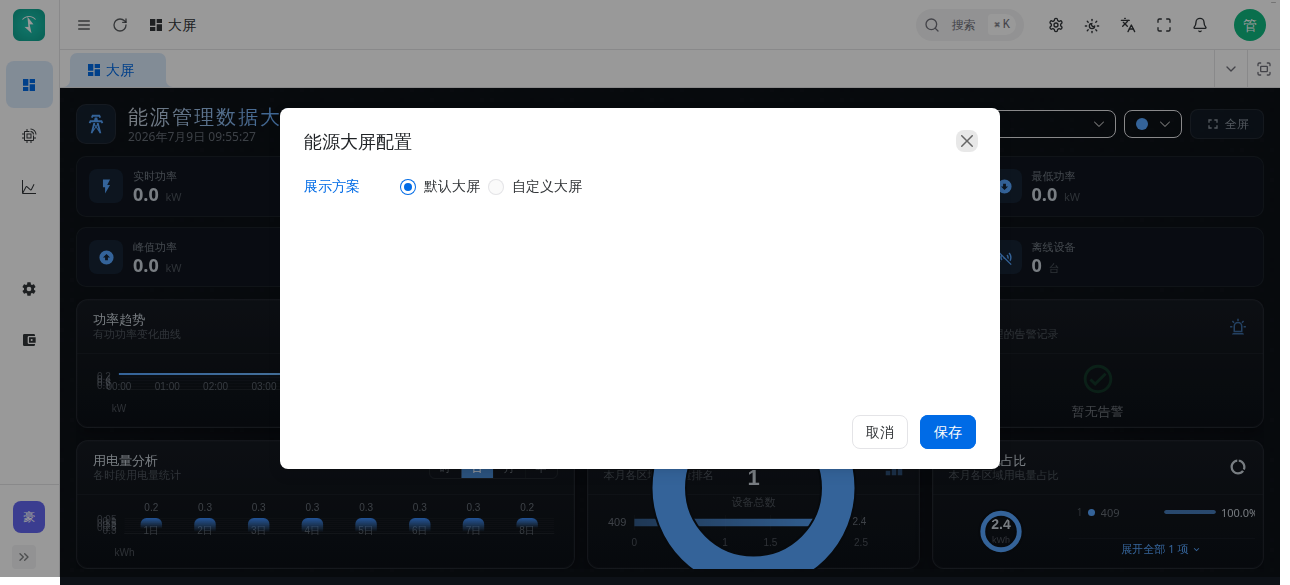
Task: Click the 用电量分析 panel title
Action: click(125, 460)
